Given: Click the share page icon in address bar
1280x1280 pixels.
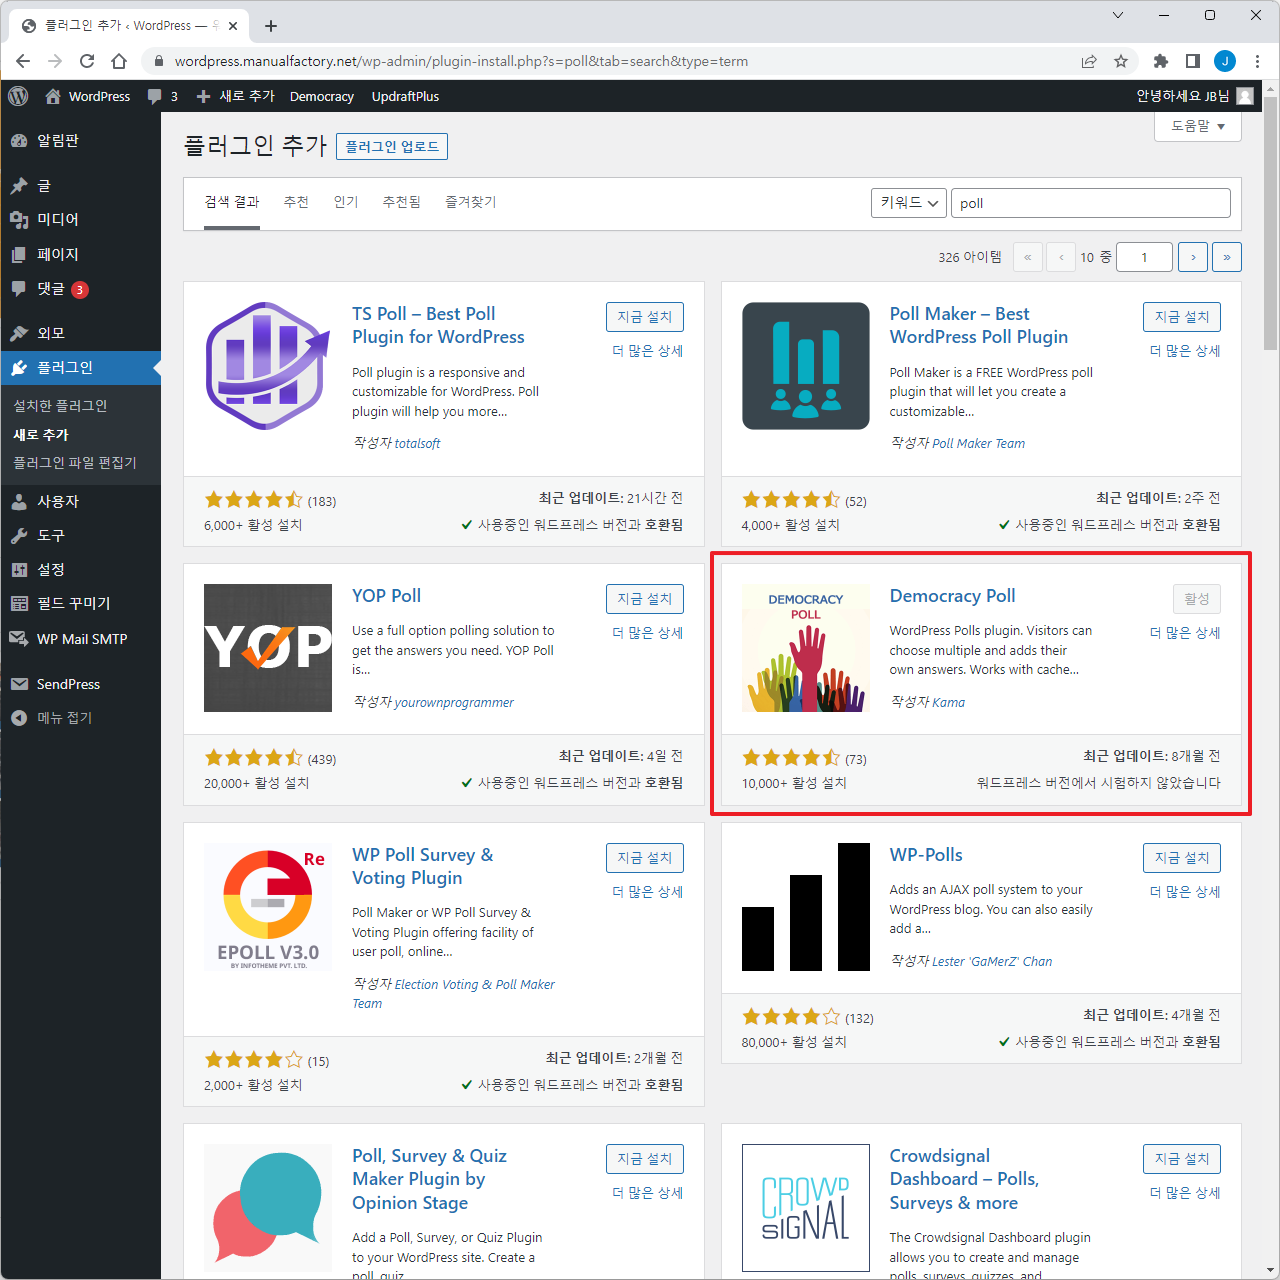Looking at the screenshot, I should pos(1089,61).
